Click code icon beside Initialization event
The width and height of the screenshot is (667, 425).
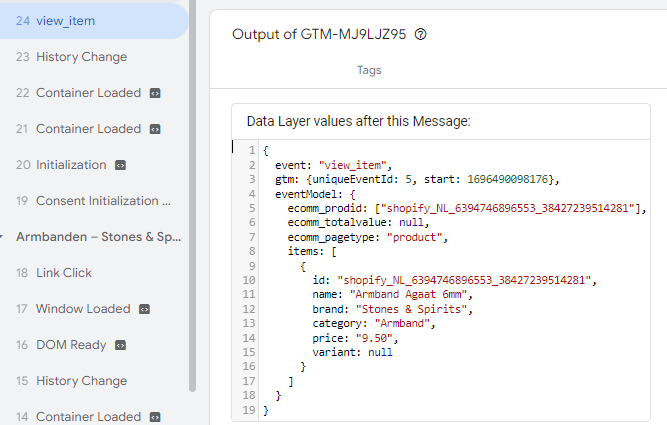point(120,165)
